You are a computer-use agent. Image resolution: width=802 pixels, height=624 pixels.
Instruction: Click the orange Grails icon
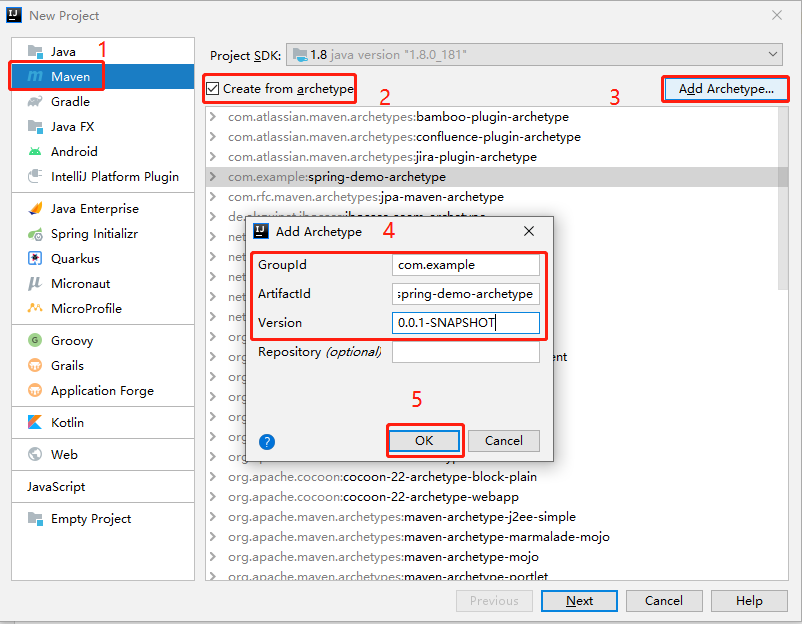tap(35, 365)
